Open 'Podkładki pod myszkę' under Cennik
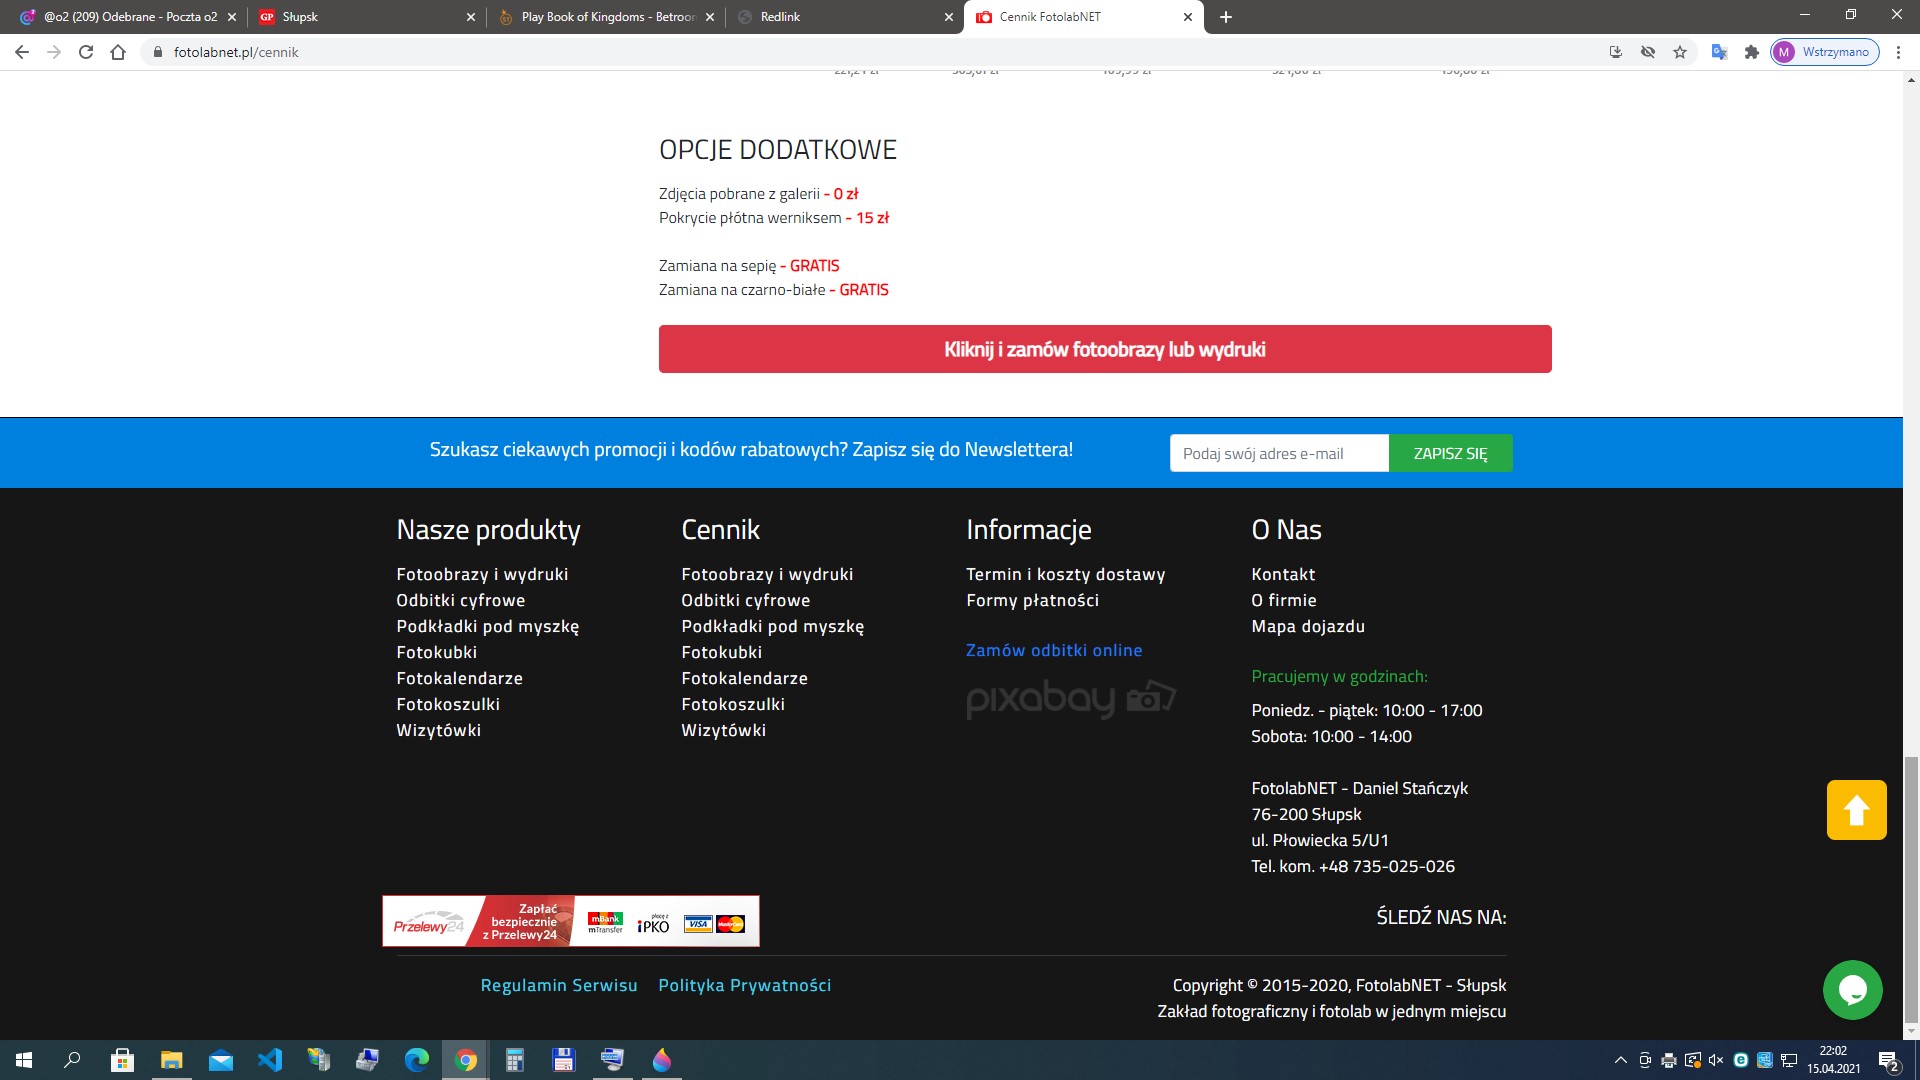 click(773, 626)
